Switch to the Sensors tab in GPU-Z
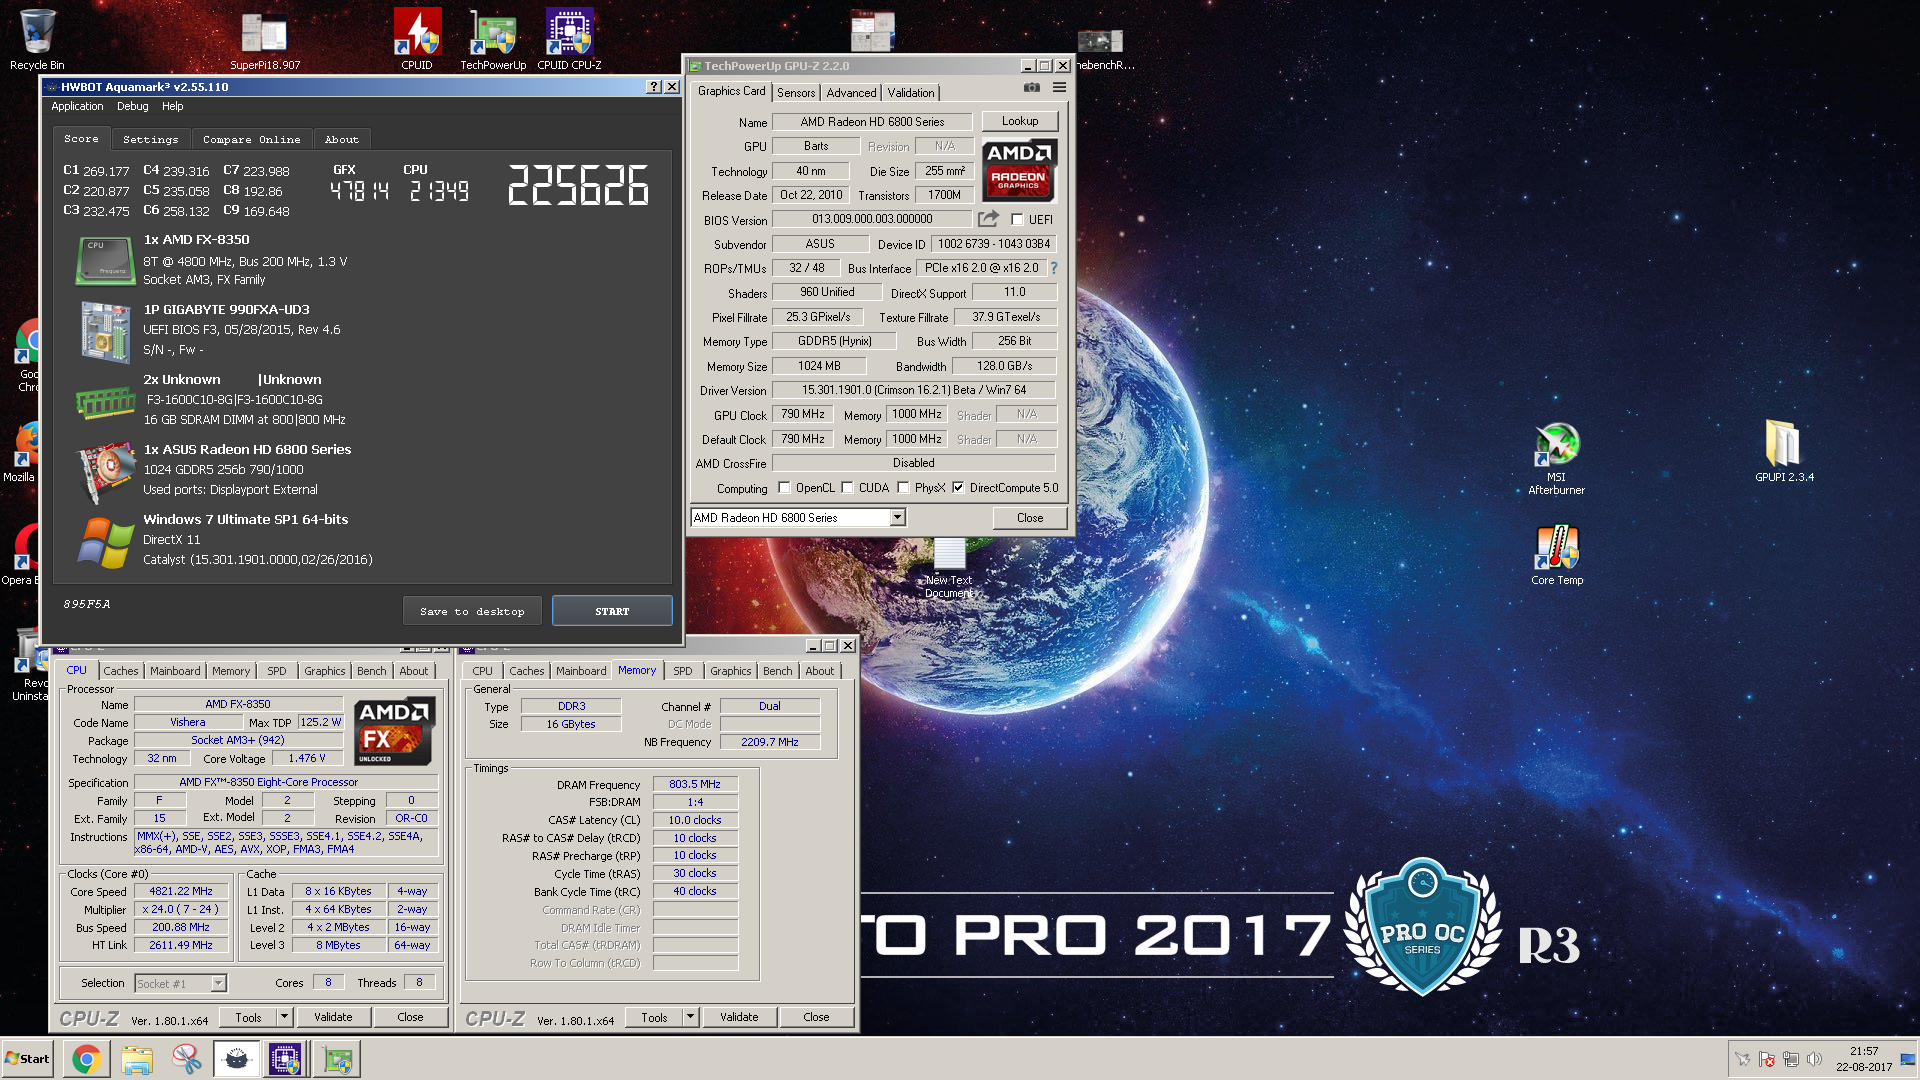This screenshot has width=1920, height=1080. (796, 93)
